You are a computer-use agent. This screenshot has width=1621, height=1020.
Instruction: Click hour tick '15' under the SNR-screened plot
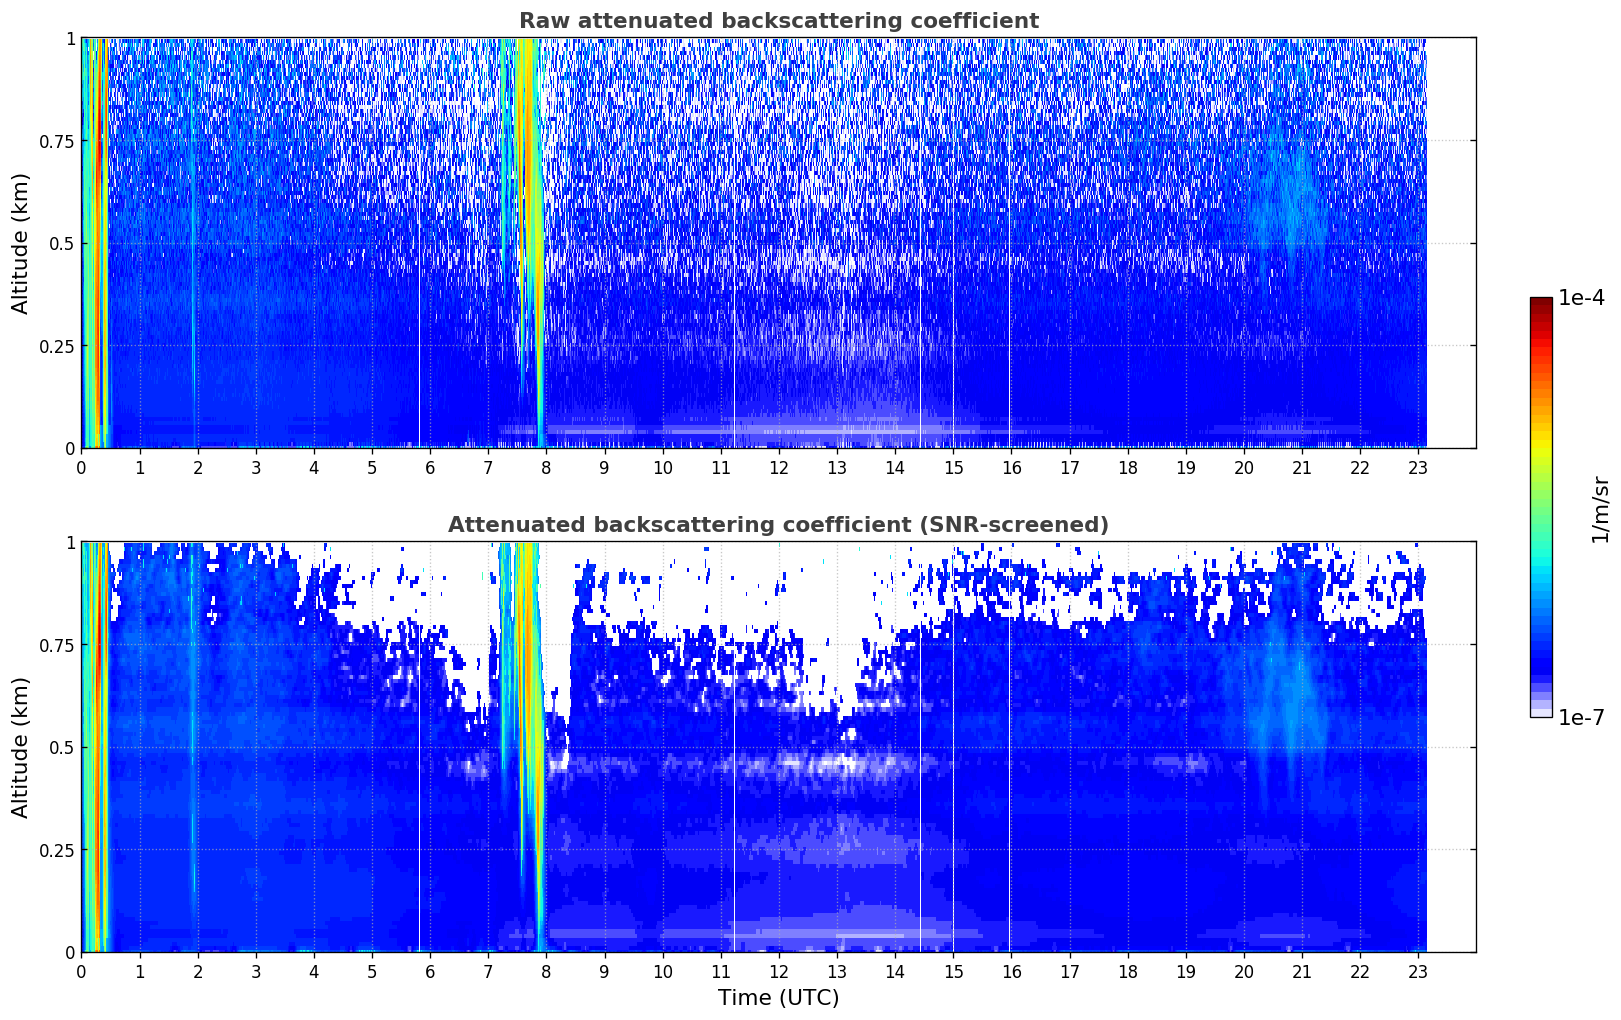click(953, 971)
